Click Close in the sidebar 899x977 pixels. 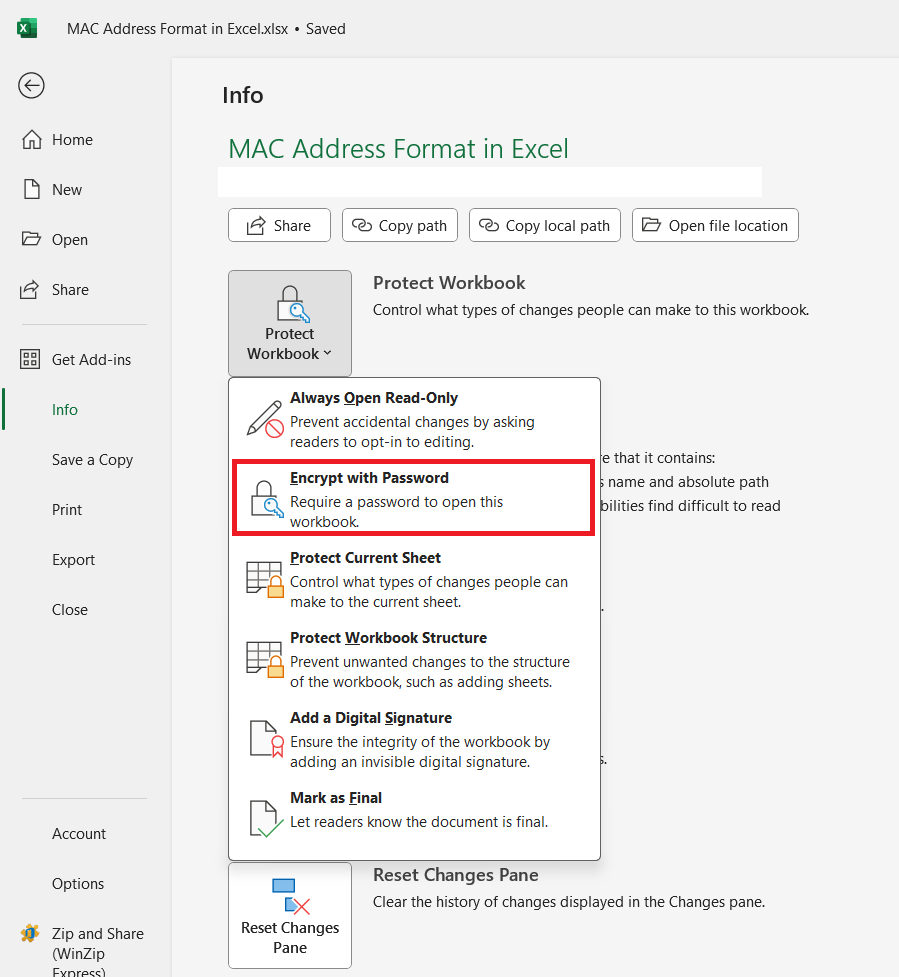pyautogui.click(x=70, y=609)
